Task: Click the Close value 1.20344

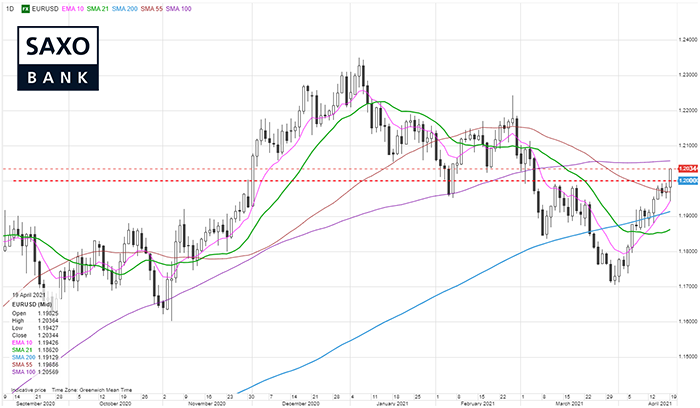Action: pos(49,335)
